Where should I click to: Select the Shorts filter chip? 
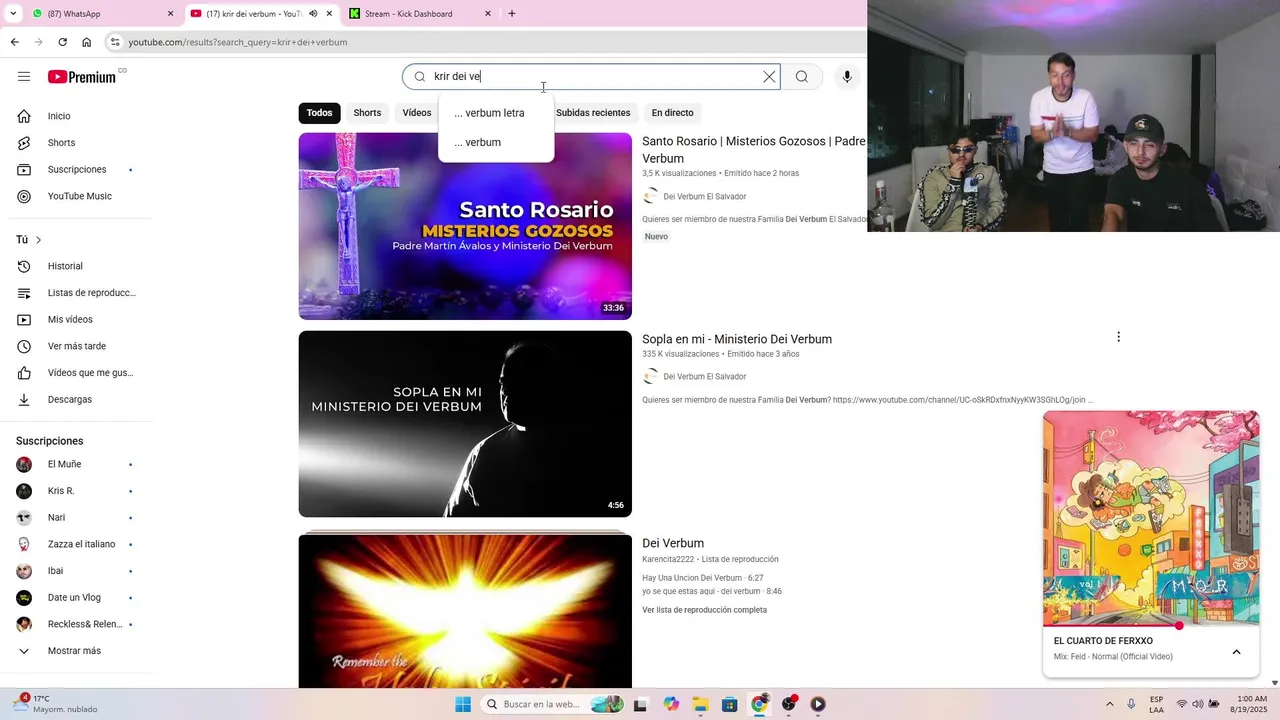367,113
